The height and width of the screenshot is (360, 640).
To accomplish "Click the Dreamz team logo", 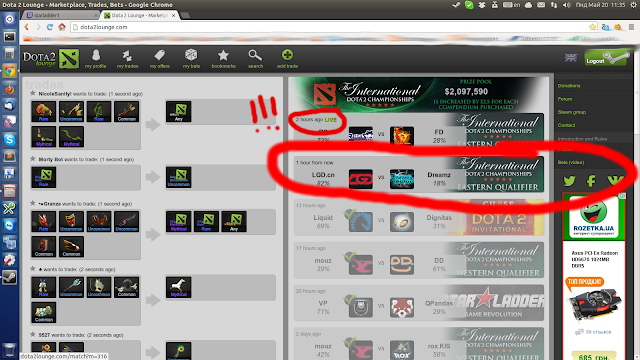I will pos(402,179).
